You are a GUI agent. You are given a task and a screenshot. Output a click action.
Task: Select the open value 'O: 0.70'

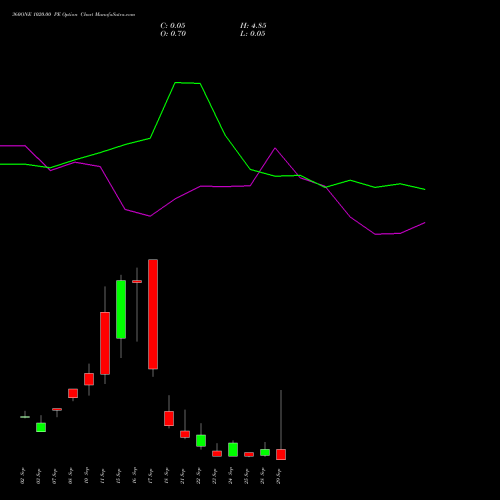coord(173,34)
